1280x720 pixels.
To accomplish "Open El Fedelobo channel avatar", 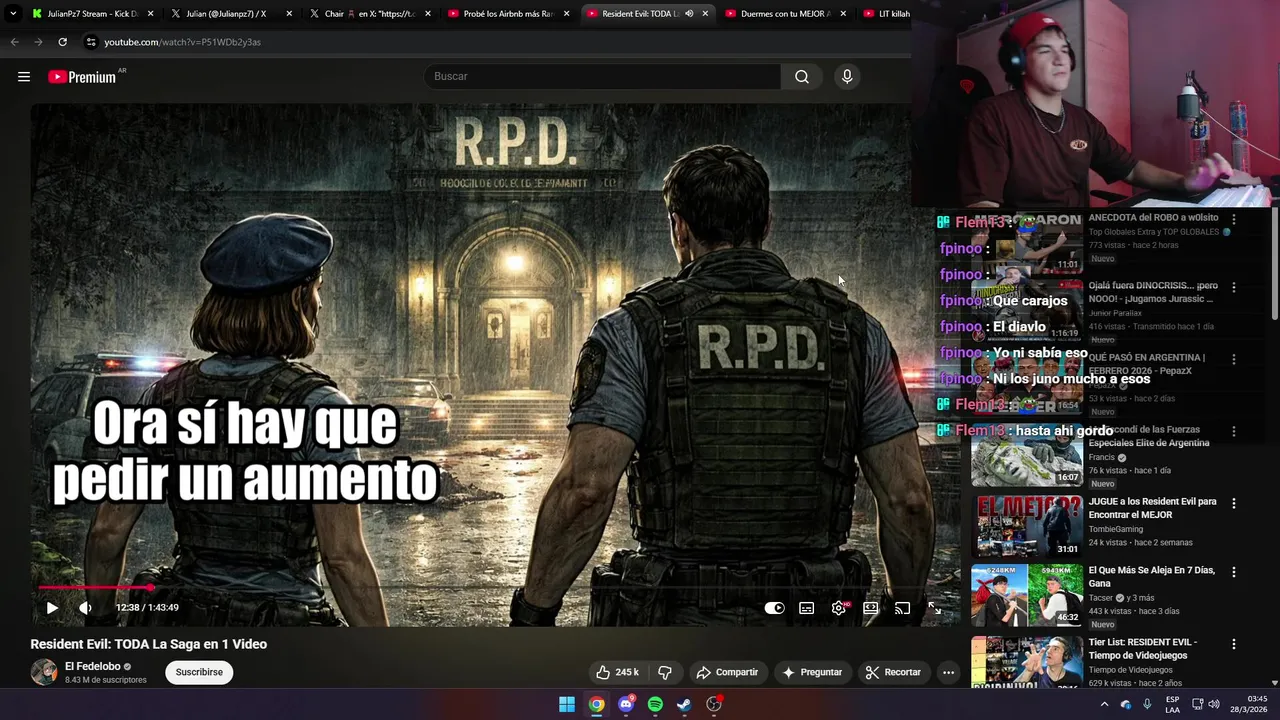I will click(44, 672).
